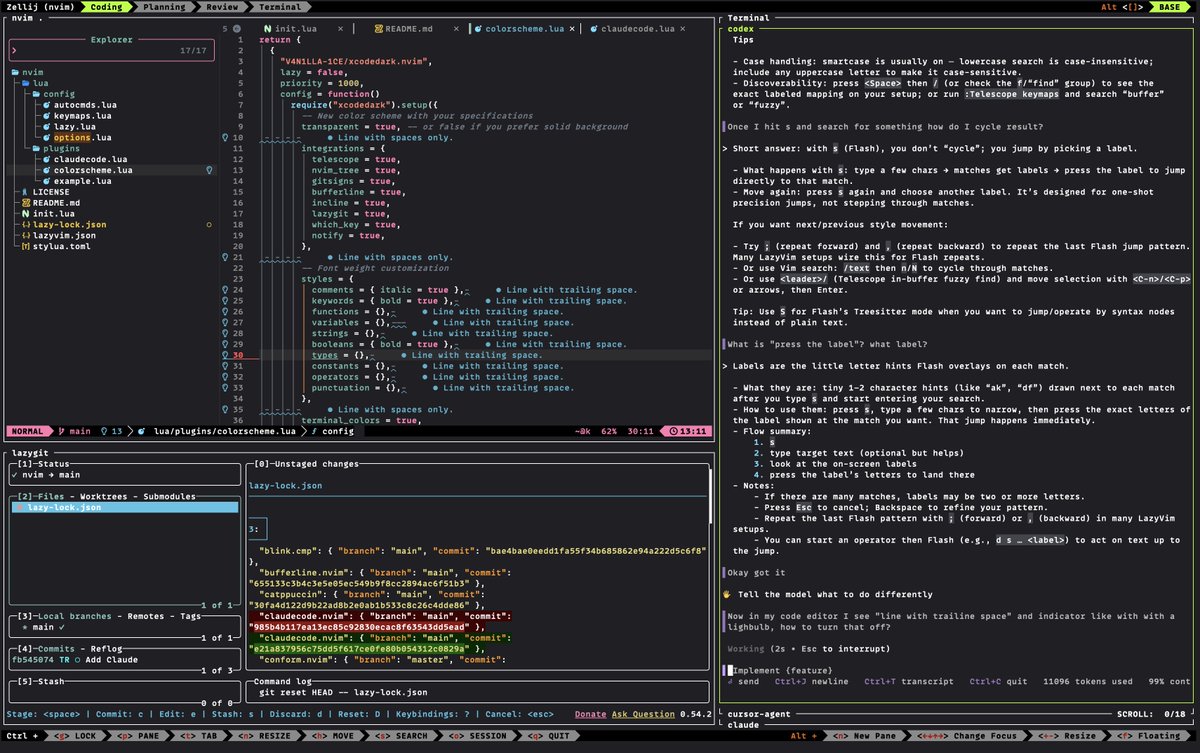
Task: Switch to the Review Zellij tab
Action: (222, 7)
